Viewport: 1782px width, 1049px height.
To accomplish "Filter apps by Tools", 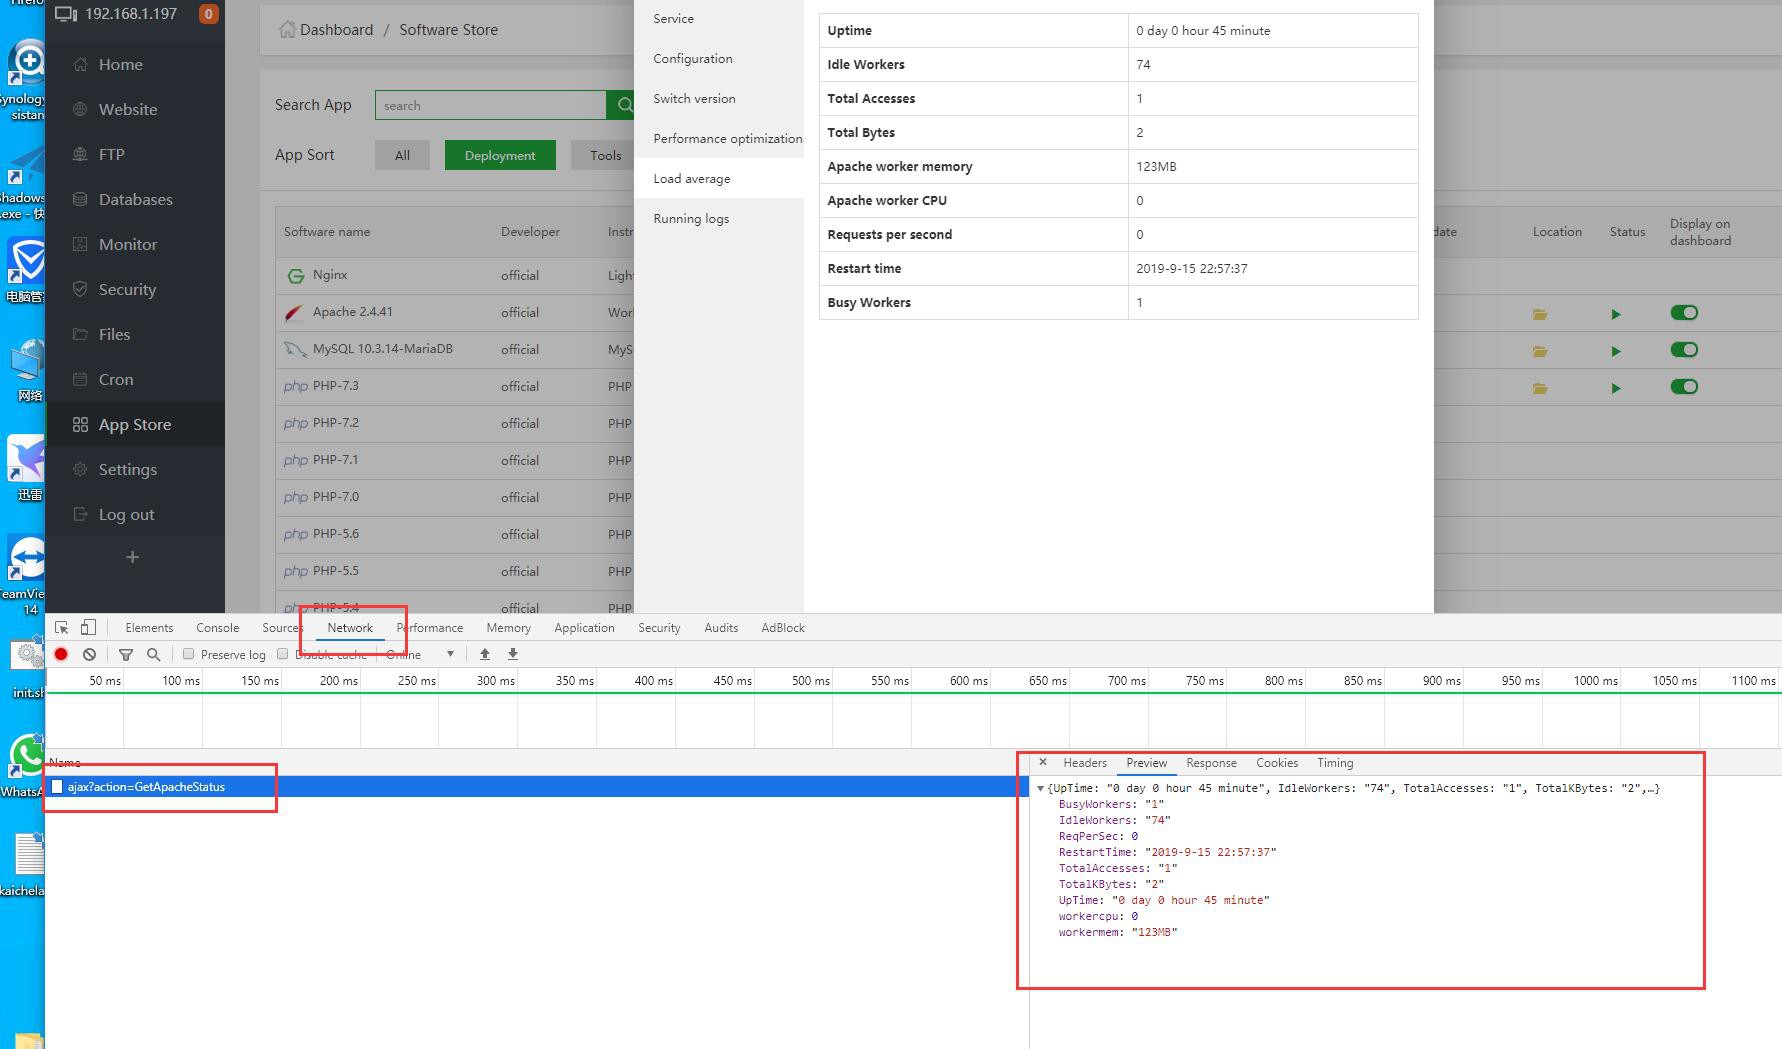I will [604, 155].
